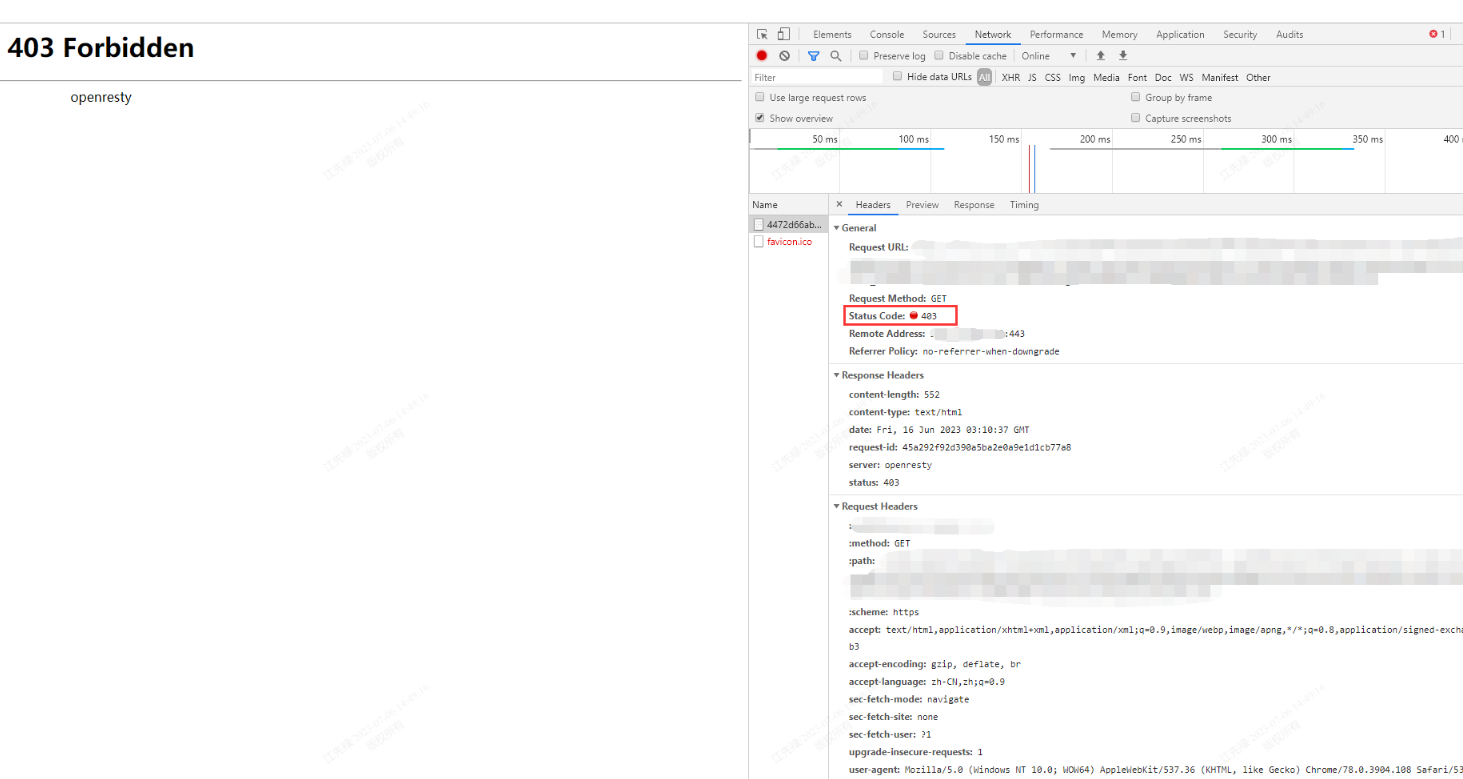Check Hide data URLs option
Image resolution: width=1463 pixels, height=779 pixels.
pos(898,76)
